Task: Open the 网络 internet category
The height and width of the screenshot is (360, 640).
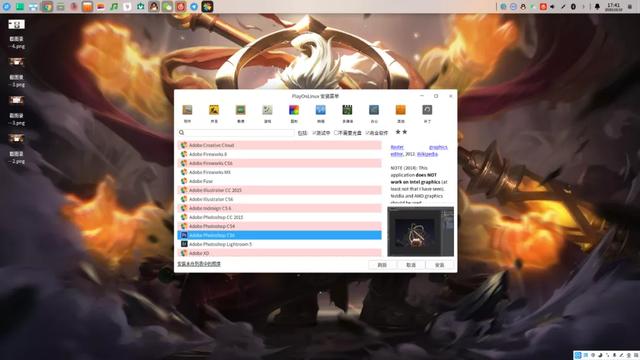Action: (320, 113)
